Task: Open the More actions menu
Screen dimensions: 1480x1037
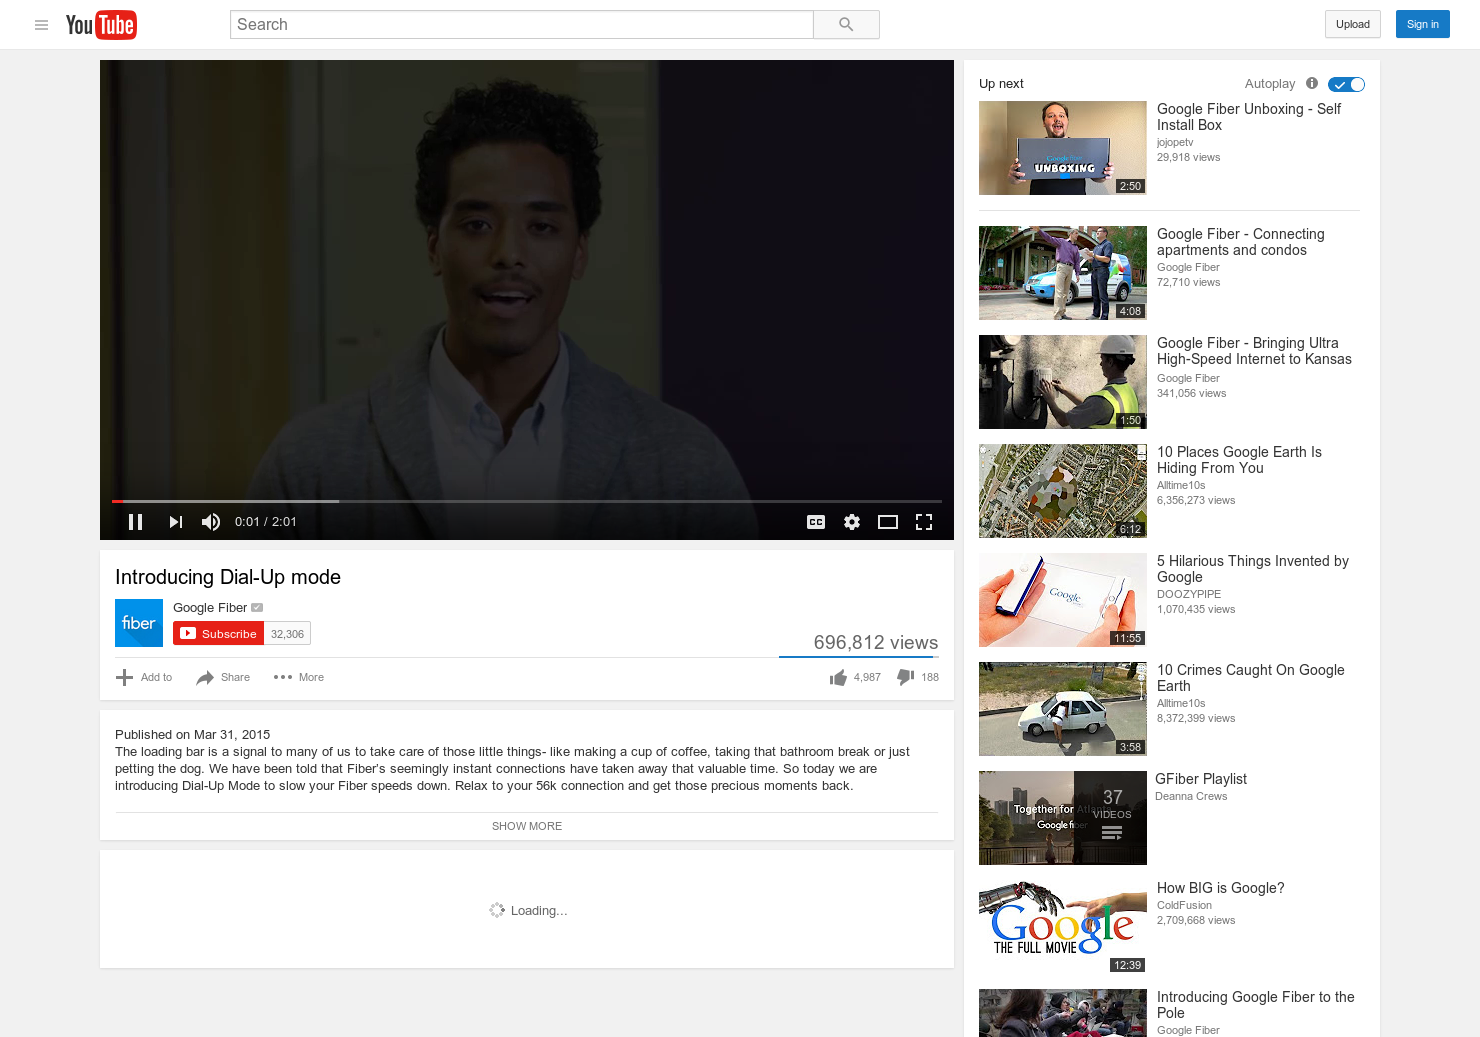Action: tap(299, 678)
